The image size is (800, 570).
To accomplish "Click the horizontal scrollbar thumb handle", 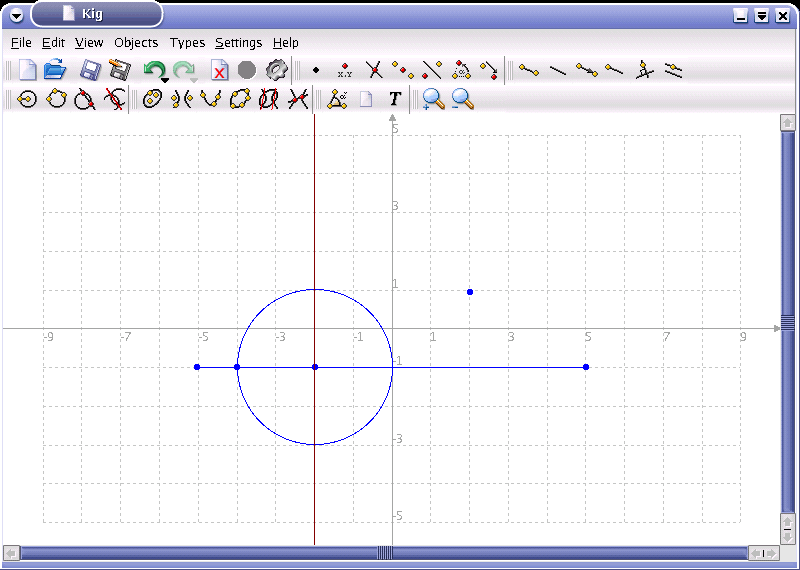I will tap(385, 553).
